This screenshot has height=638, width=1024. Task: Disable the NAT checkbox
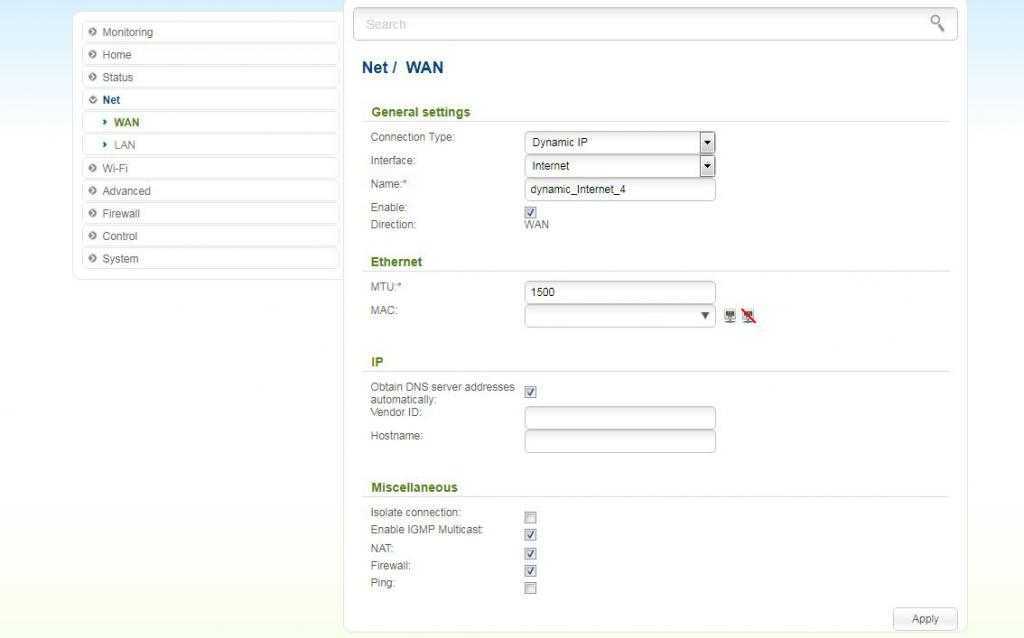[x=530, y=553]
